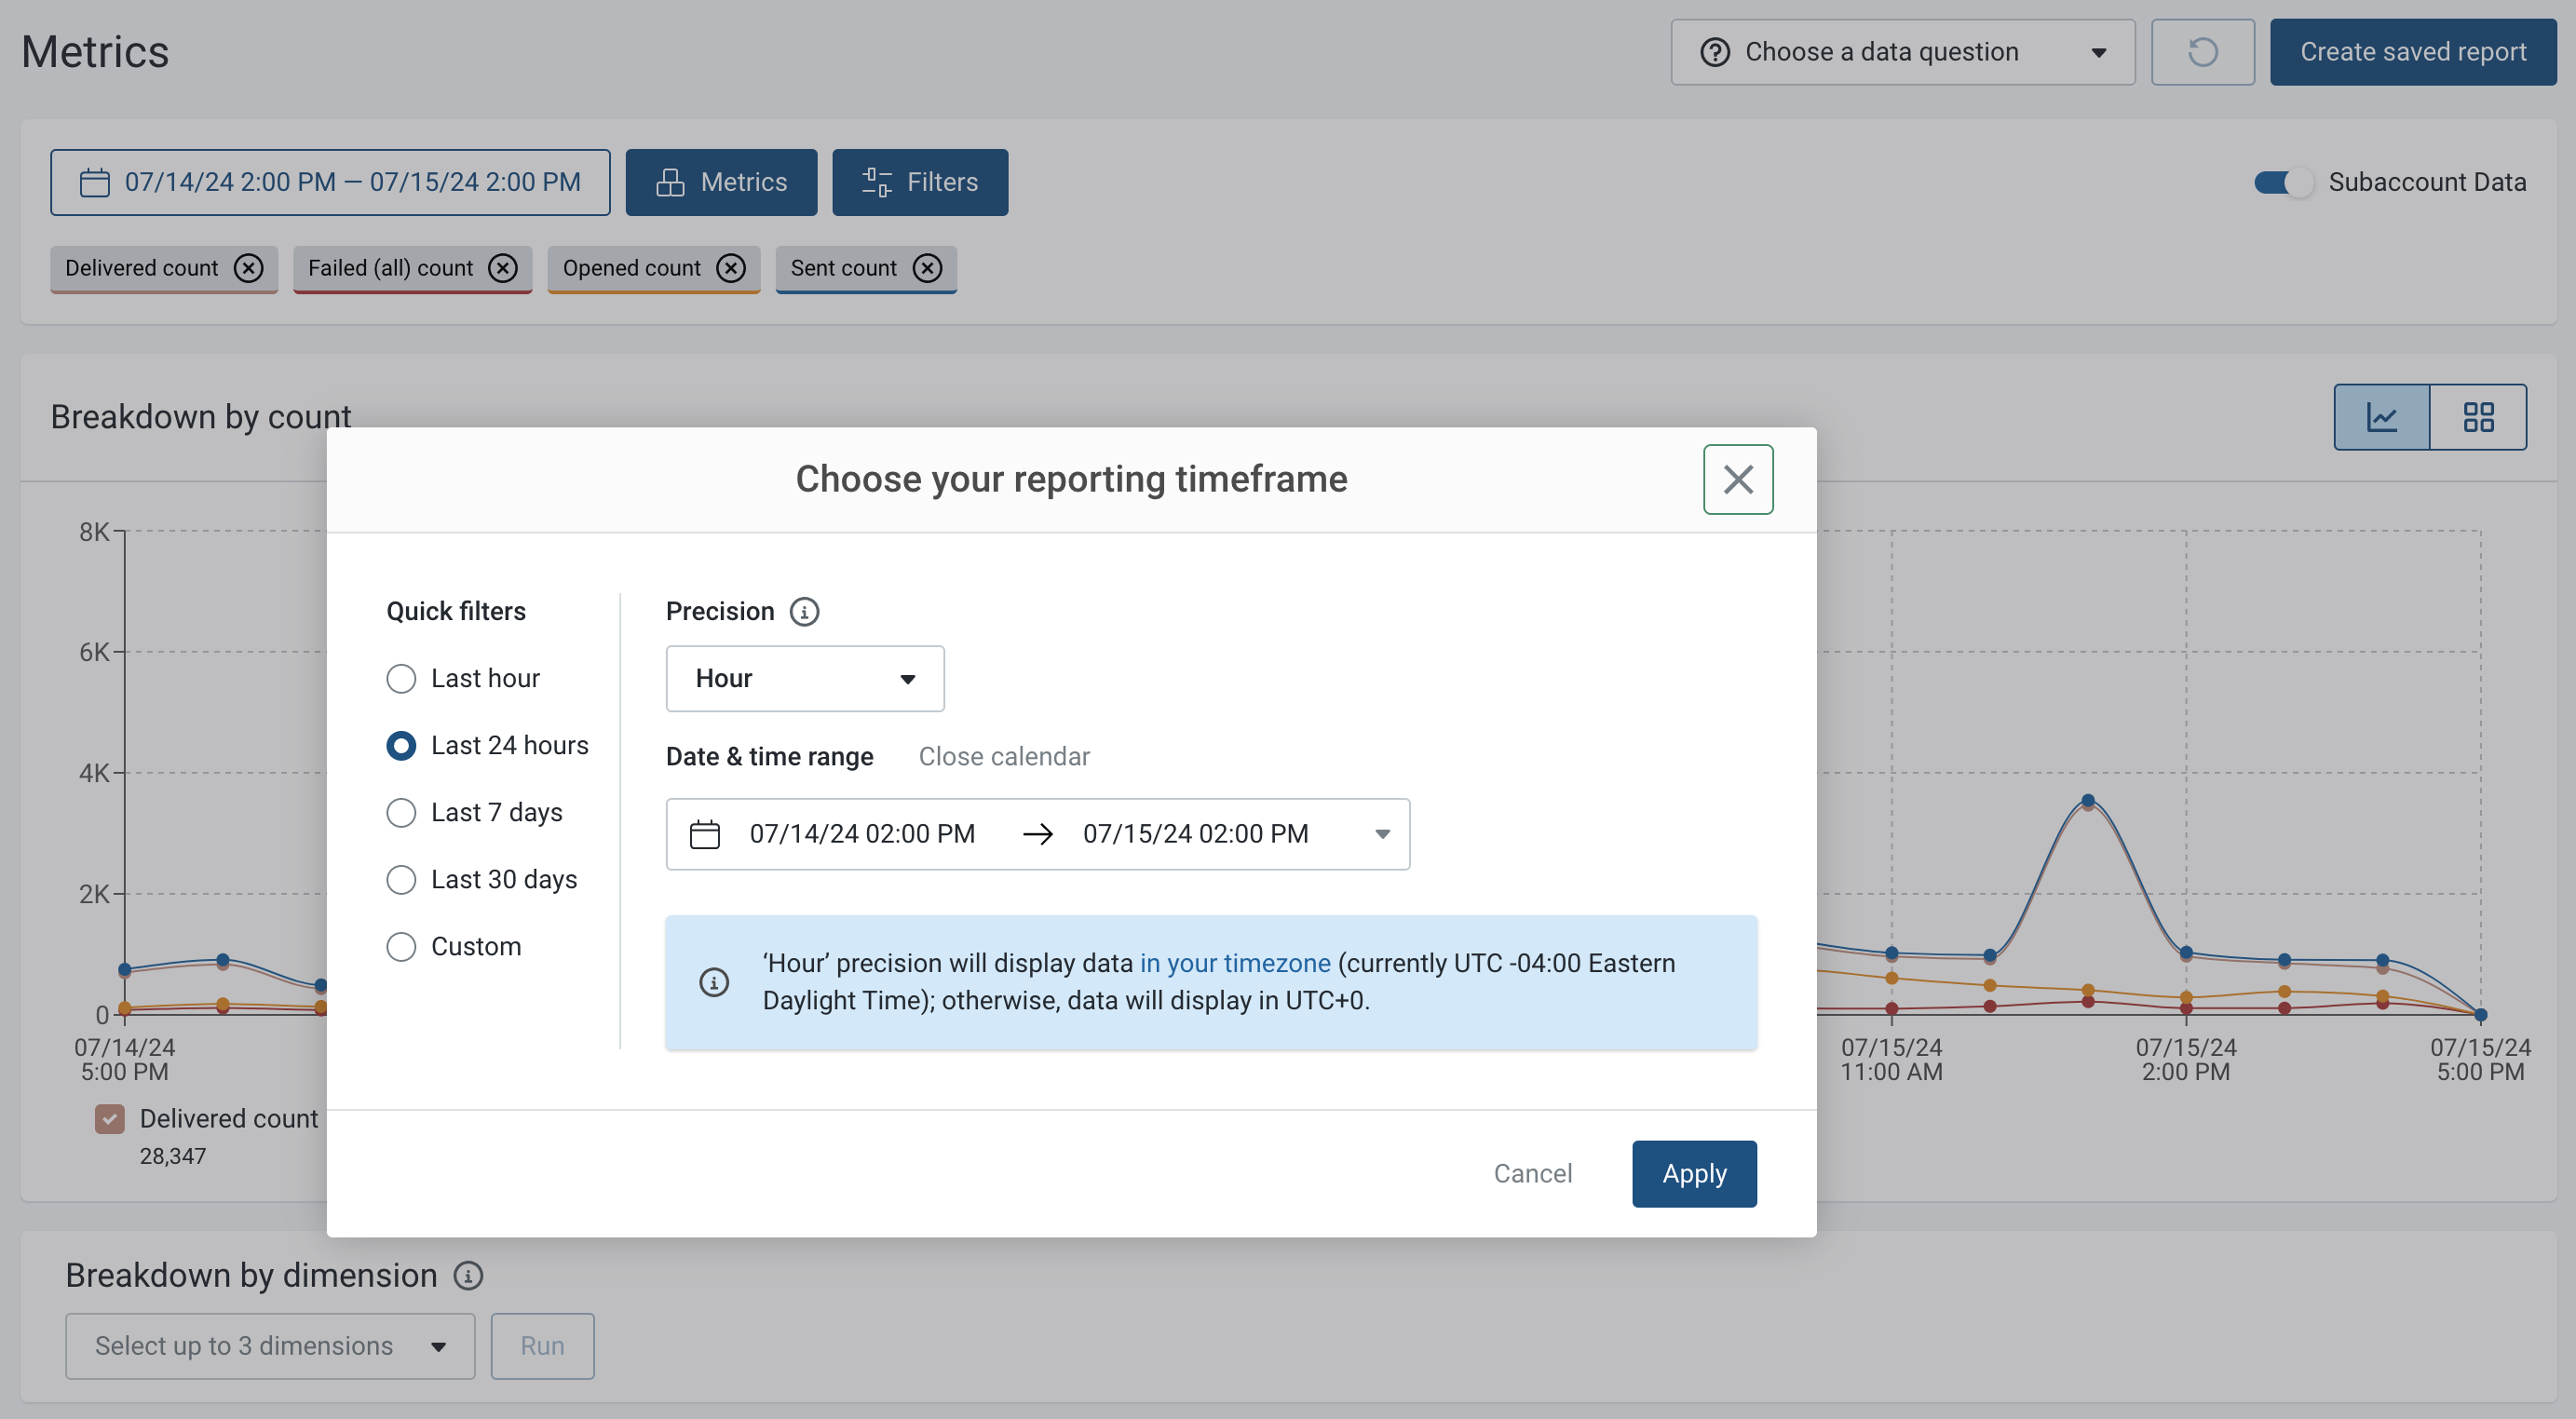Image resolution: width=2576 pixels, height=1419 pixels.
Task: Switch to line chart view
Action: (x=2382, y=417)
